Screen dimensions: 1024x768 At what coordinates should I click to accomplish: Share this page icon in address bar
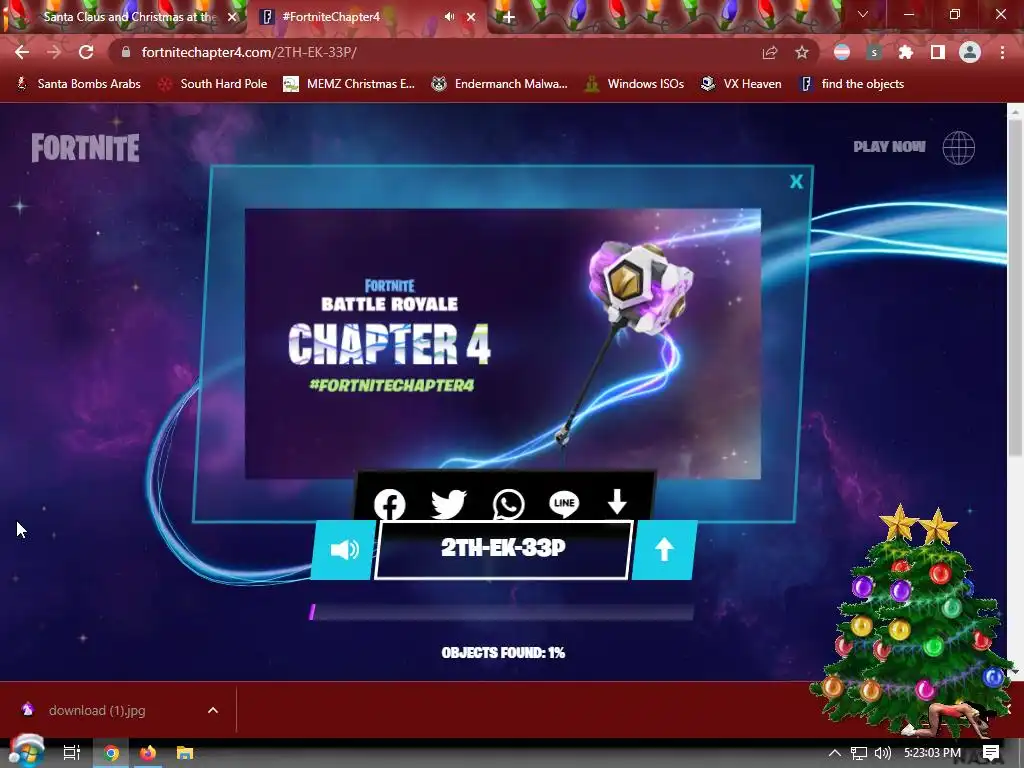(x=770, y=52)
